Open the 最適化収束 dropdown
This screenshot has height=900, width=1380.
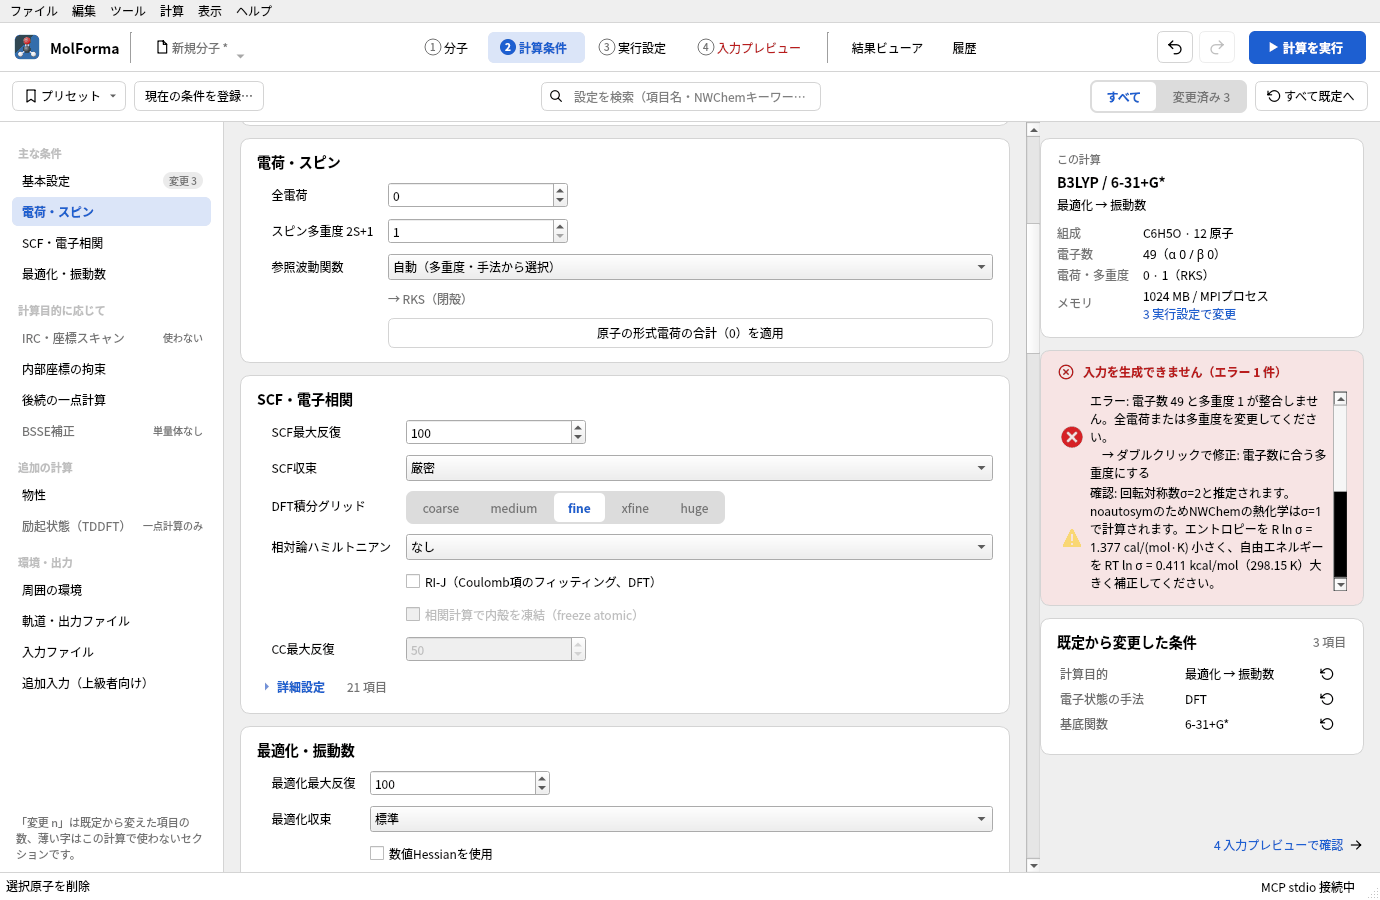pos(681,819)
